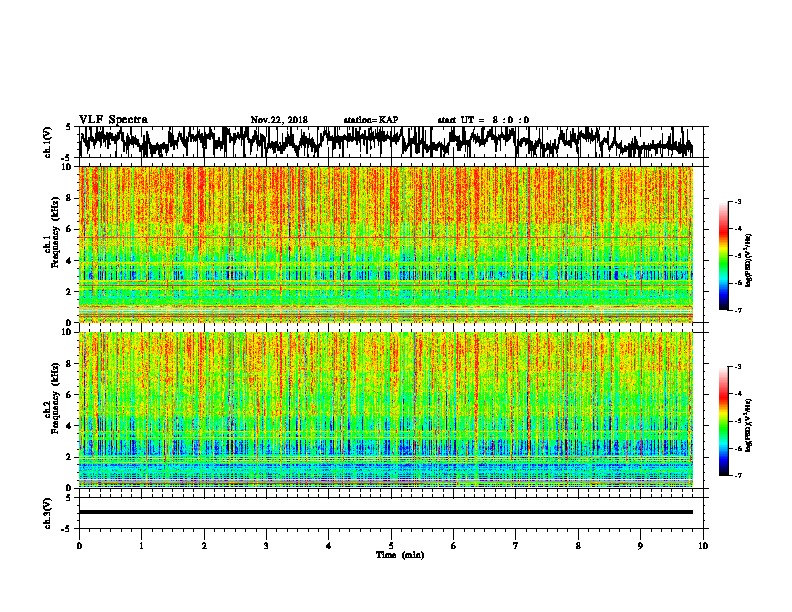Click the ch.1 spectrogram image
Viewport: 792px width, 612px height.
click(x=386, y=244)
